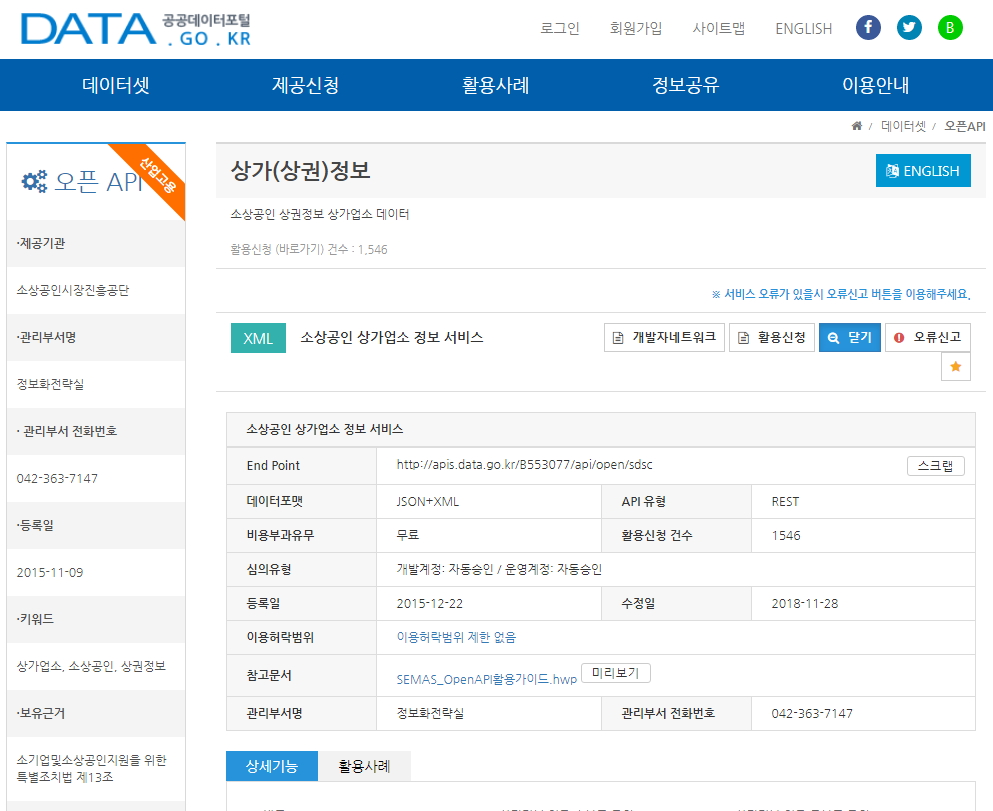
Task: Open SEMAS_OpenAPI활용가이드.hwp link
Action: point(486,679)
